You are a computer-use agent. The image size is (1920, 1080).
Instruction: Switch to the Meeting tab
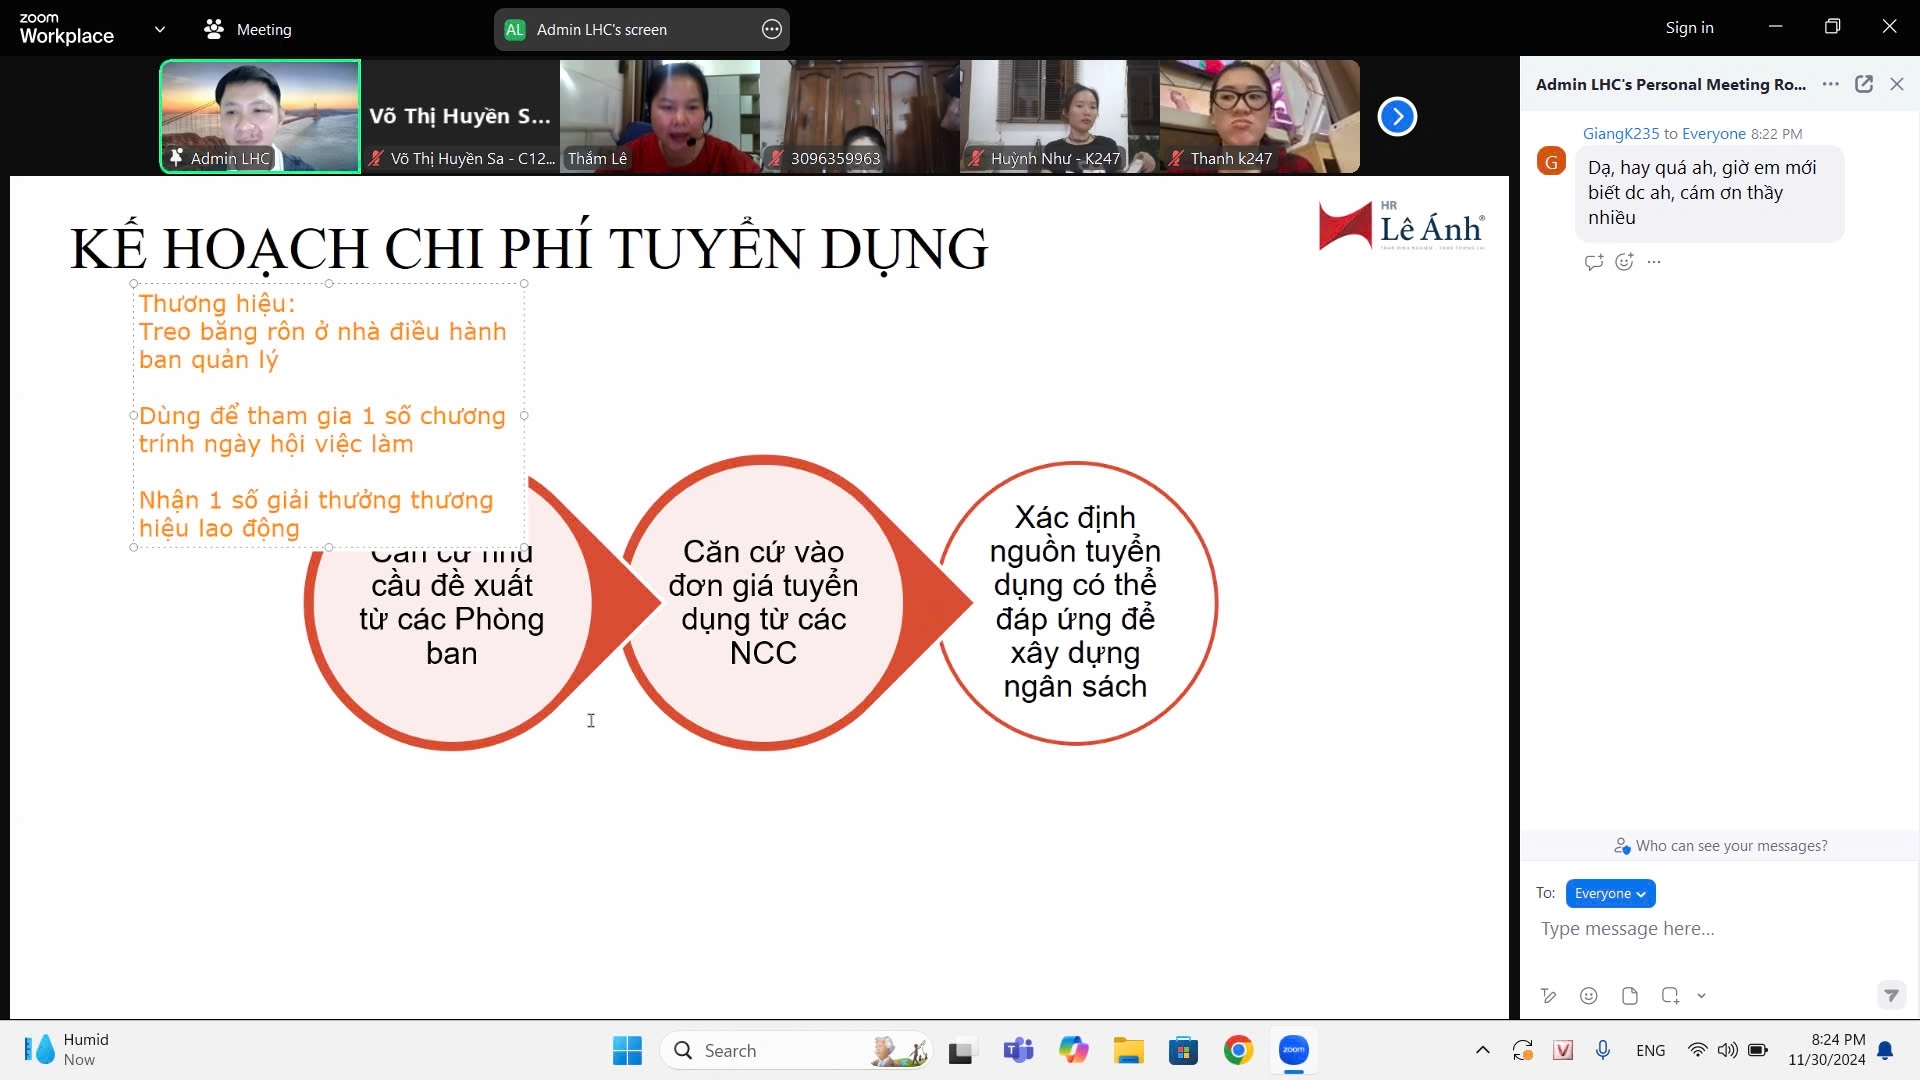pyautogui.click(x=250, y=30)
